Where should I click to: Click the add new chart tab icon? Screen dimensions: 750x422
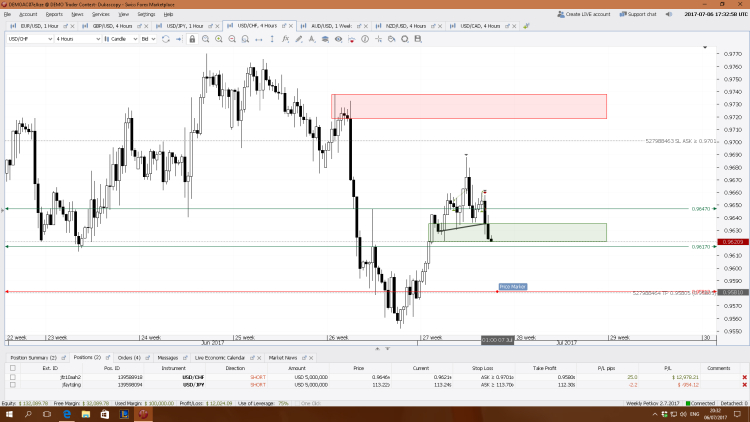click(x=527, y=26)
